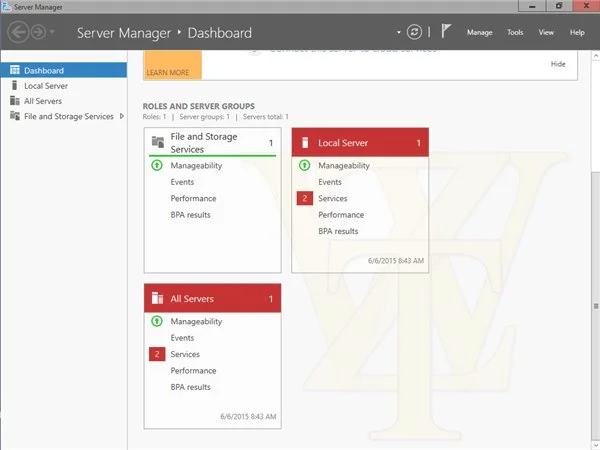Screen dimensions: 600x450
Task: Refresh the Server Manager dashboard
Action: click(414, 32)
